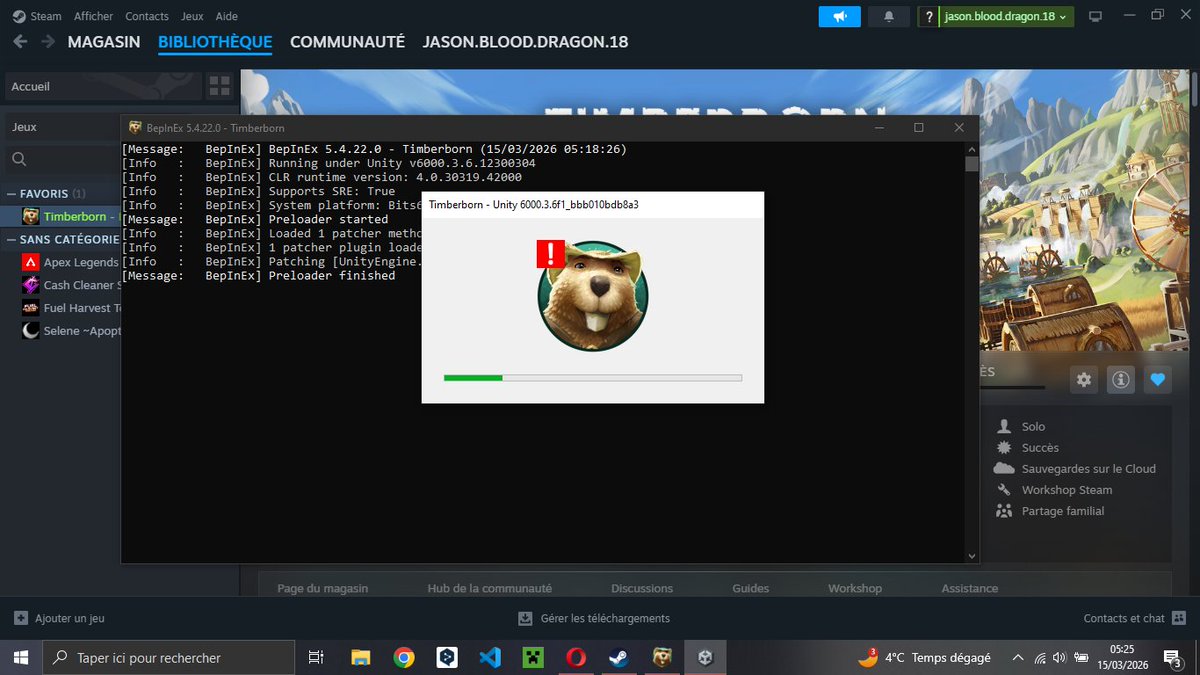
Task: Open Contacts et chat
Action: click(1135, 619)
